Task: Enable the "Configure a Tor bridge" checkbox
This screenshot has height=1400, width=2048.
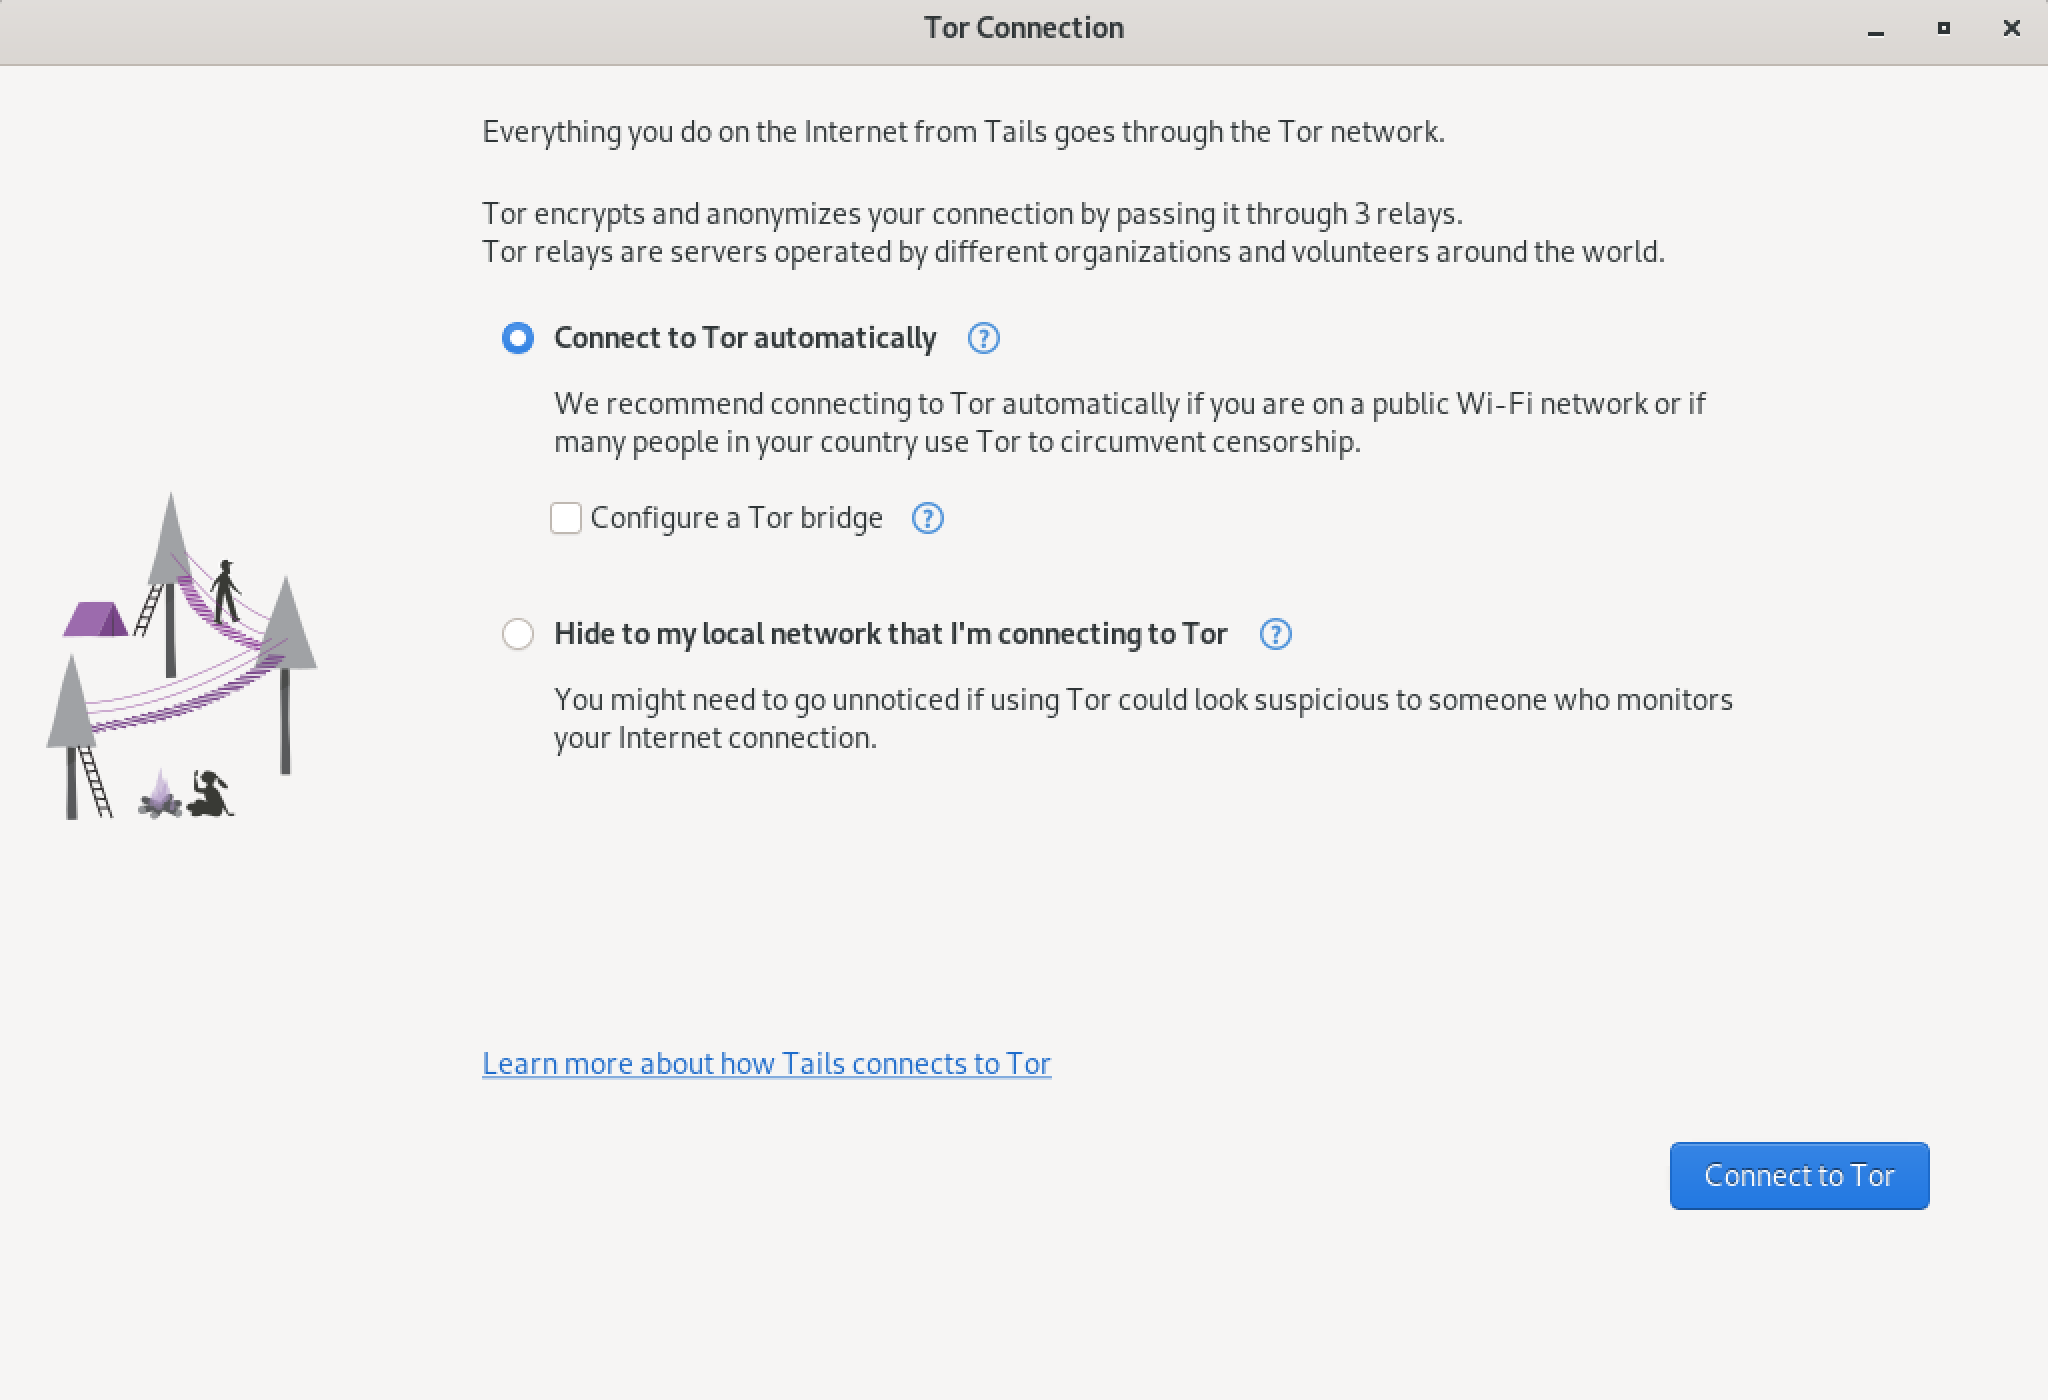Action: (x=565, y=518)
